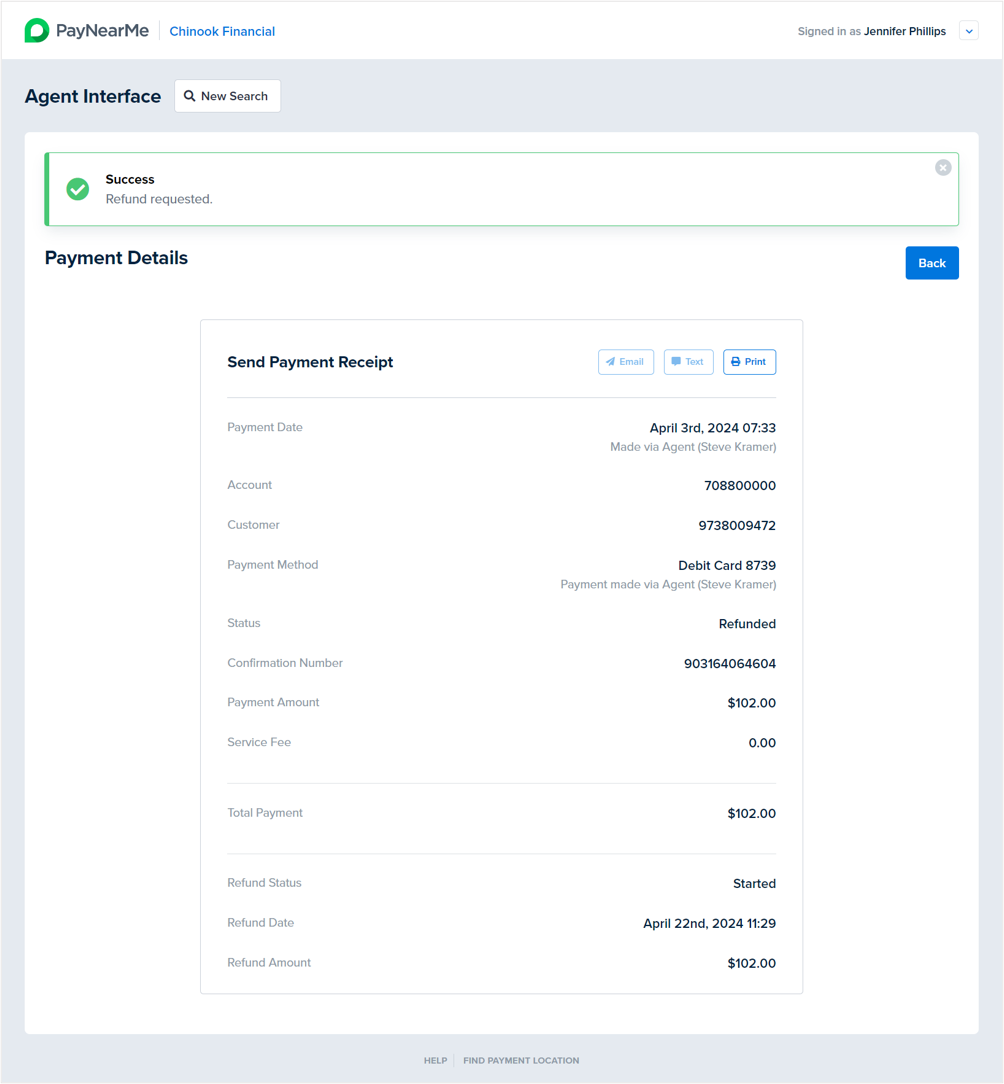The height and width of the screenshot is (1084, 1004).
Task: Select the confirmation number 903164064604
Action: click(729, 664)
